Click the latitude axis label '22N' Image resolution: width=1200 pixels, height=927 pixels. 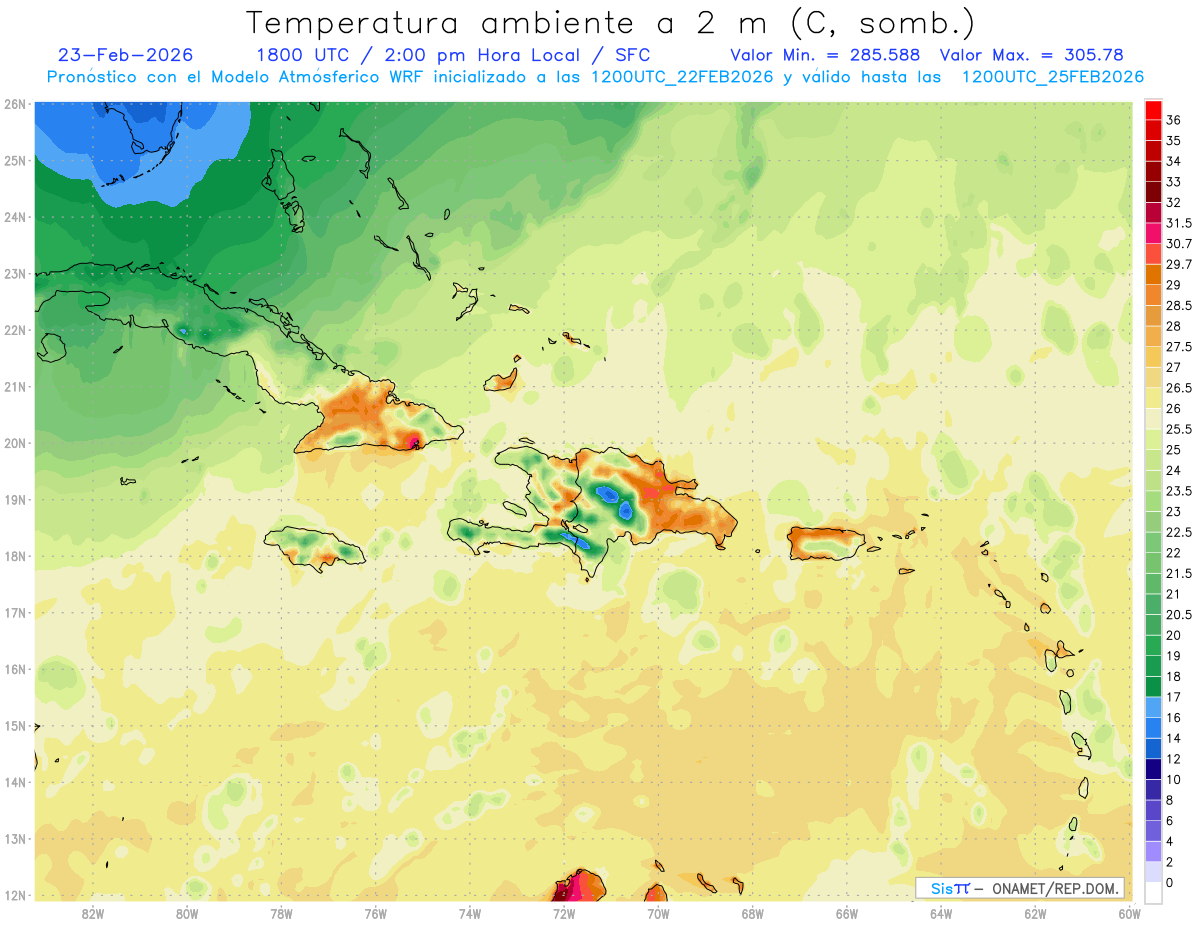[15, 330]
